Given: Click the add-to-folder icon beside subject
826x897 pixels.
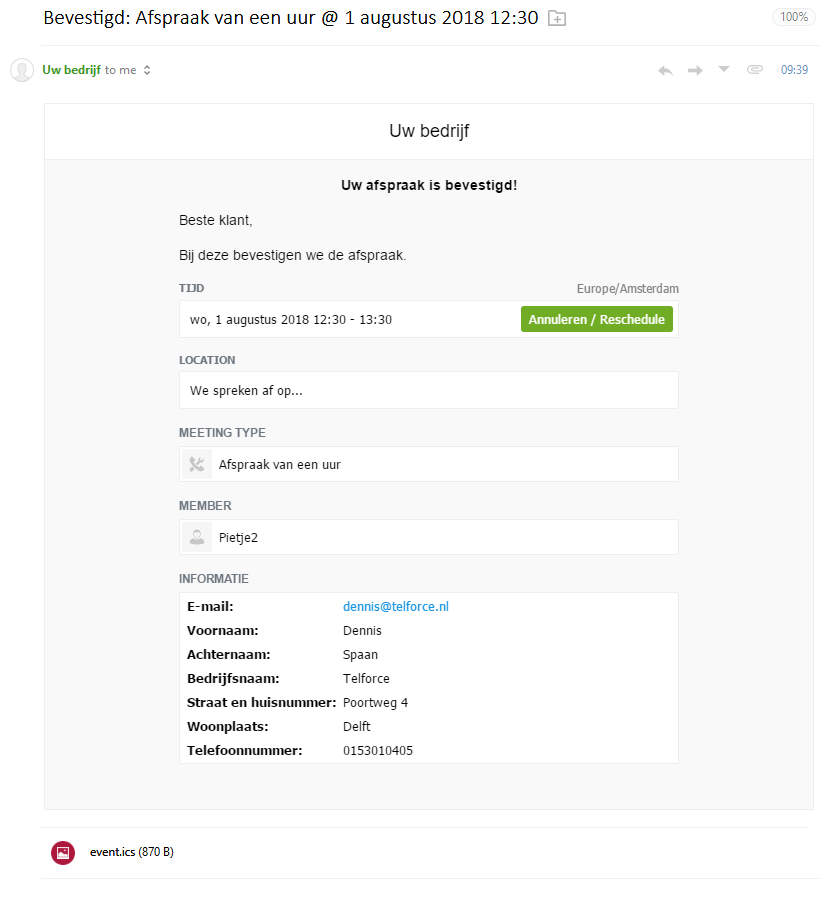Looking at the screenshot, I should [x=557, y=18].
